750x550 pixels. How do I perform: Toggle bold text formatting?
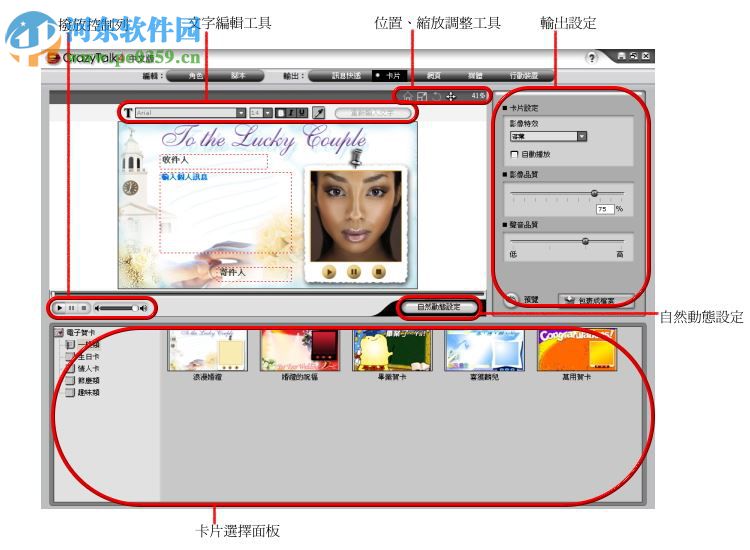click(281, 113)
